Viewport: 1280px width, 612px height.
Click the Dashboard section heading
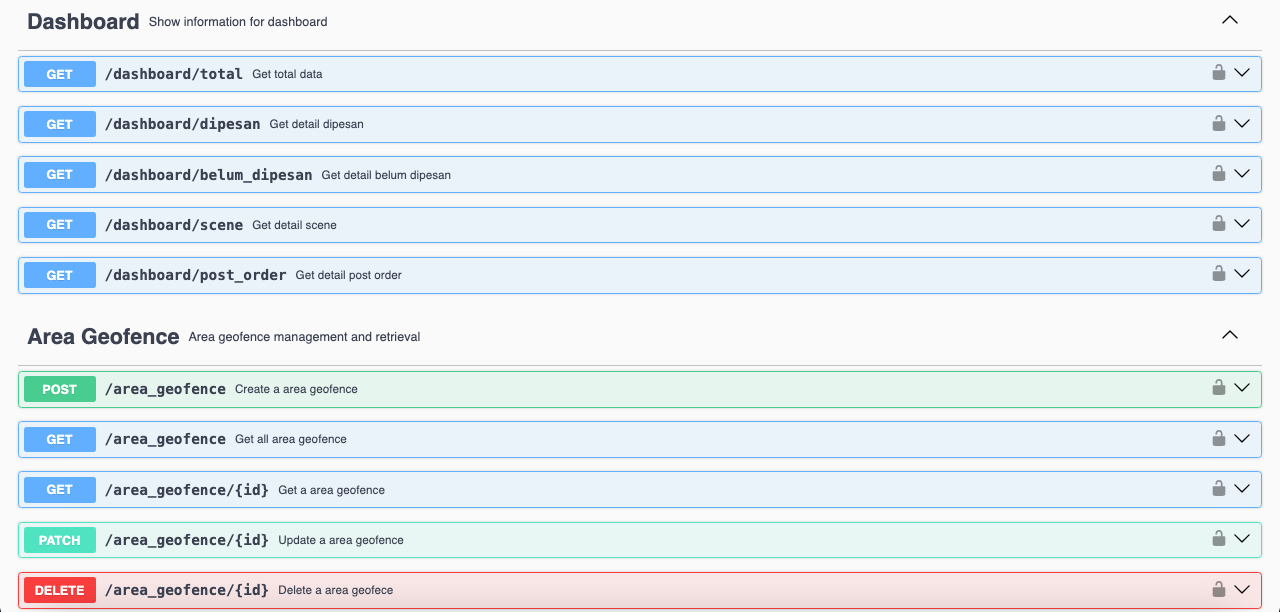coord(83,21)
